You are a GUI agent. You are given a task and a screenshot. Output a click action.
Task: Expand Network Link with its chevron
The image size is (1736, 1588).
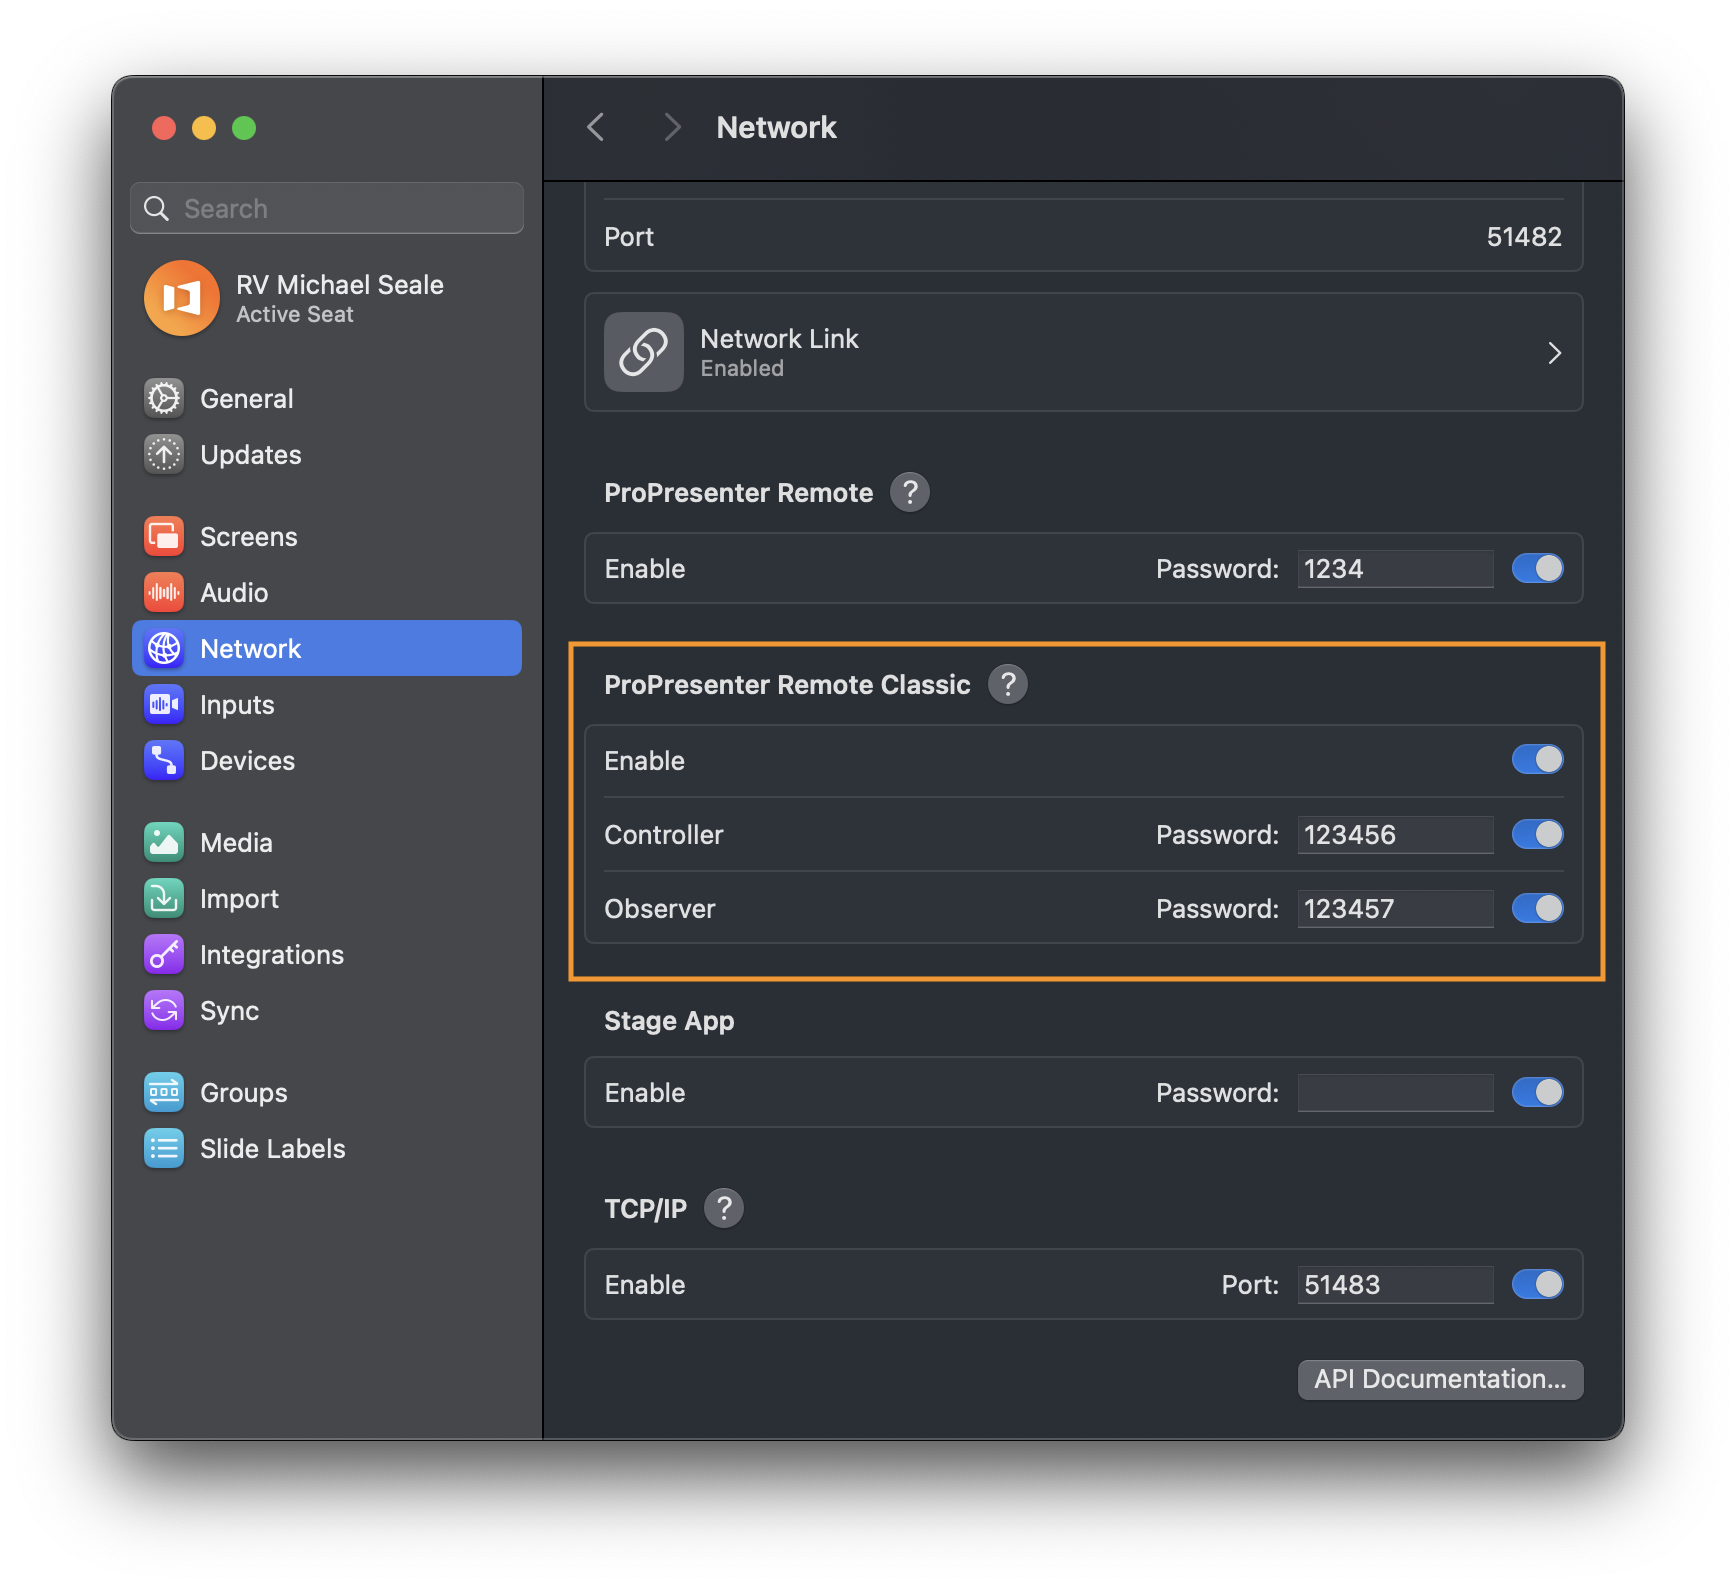[x=1554, y=352]
